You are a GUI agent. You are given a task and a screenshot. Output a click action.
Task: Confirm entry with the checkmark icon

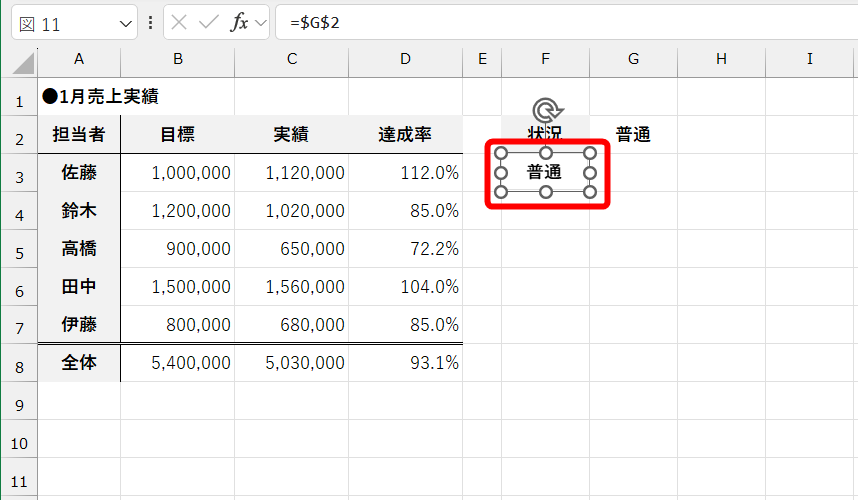(x=208, y=22)
